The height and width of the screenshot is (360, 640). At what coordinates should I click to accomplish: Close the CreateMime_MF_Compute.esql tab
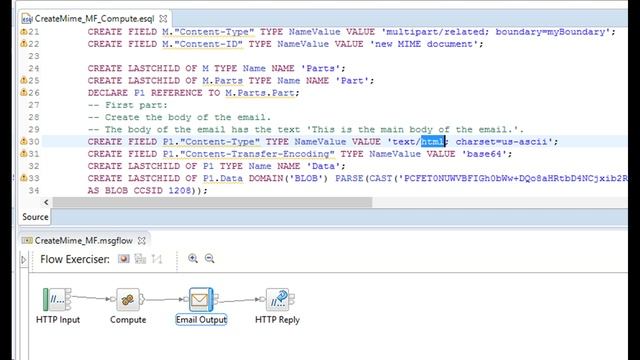click(163, 19)
